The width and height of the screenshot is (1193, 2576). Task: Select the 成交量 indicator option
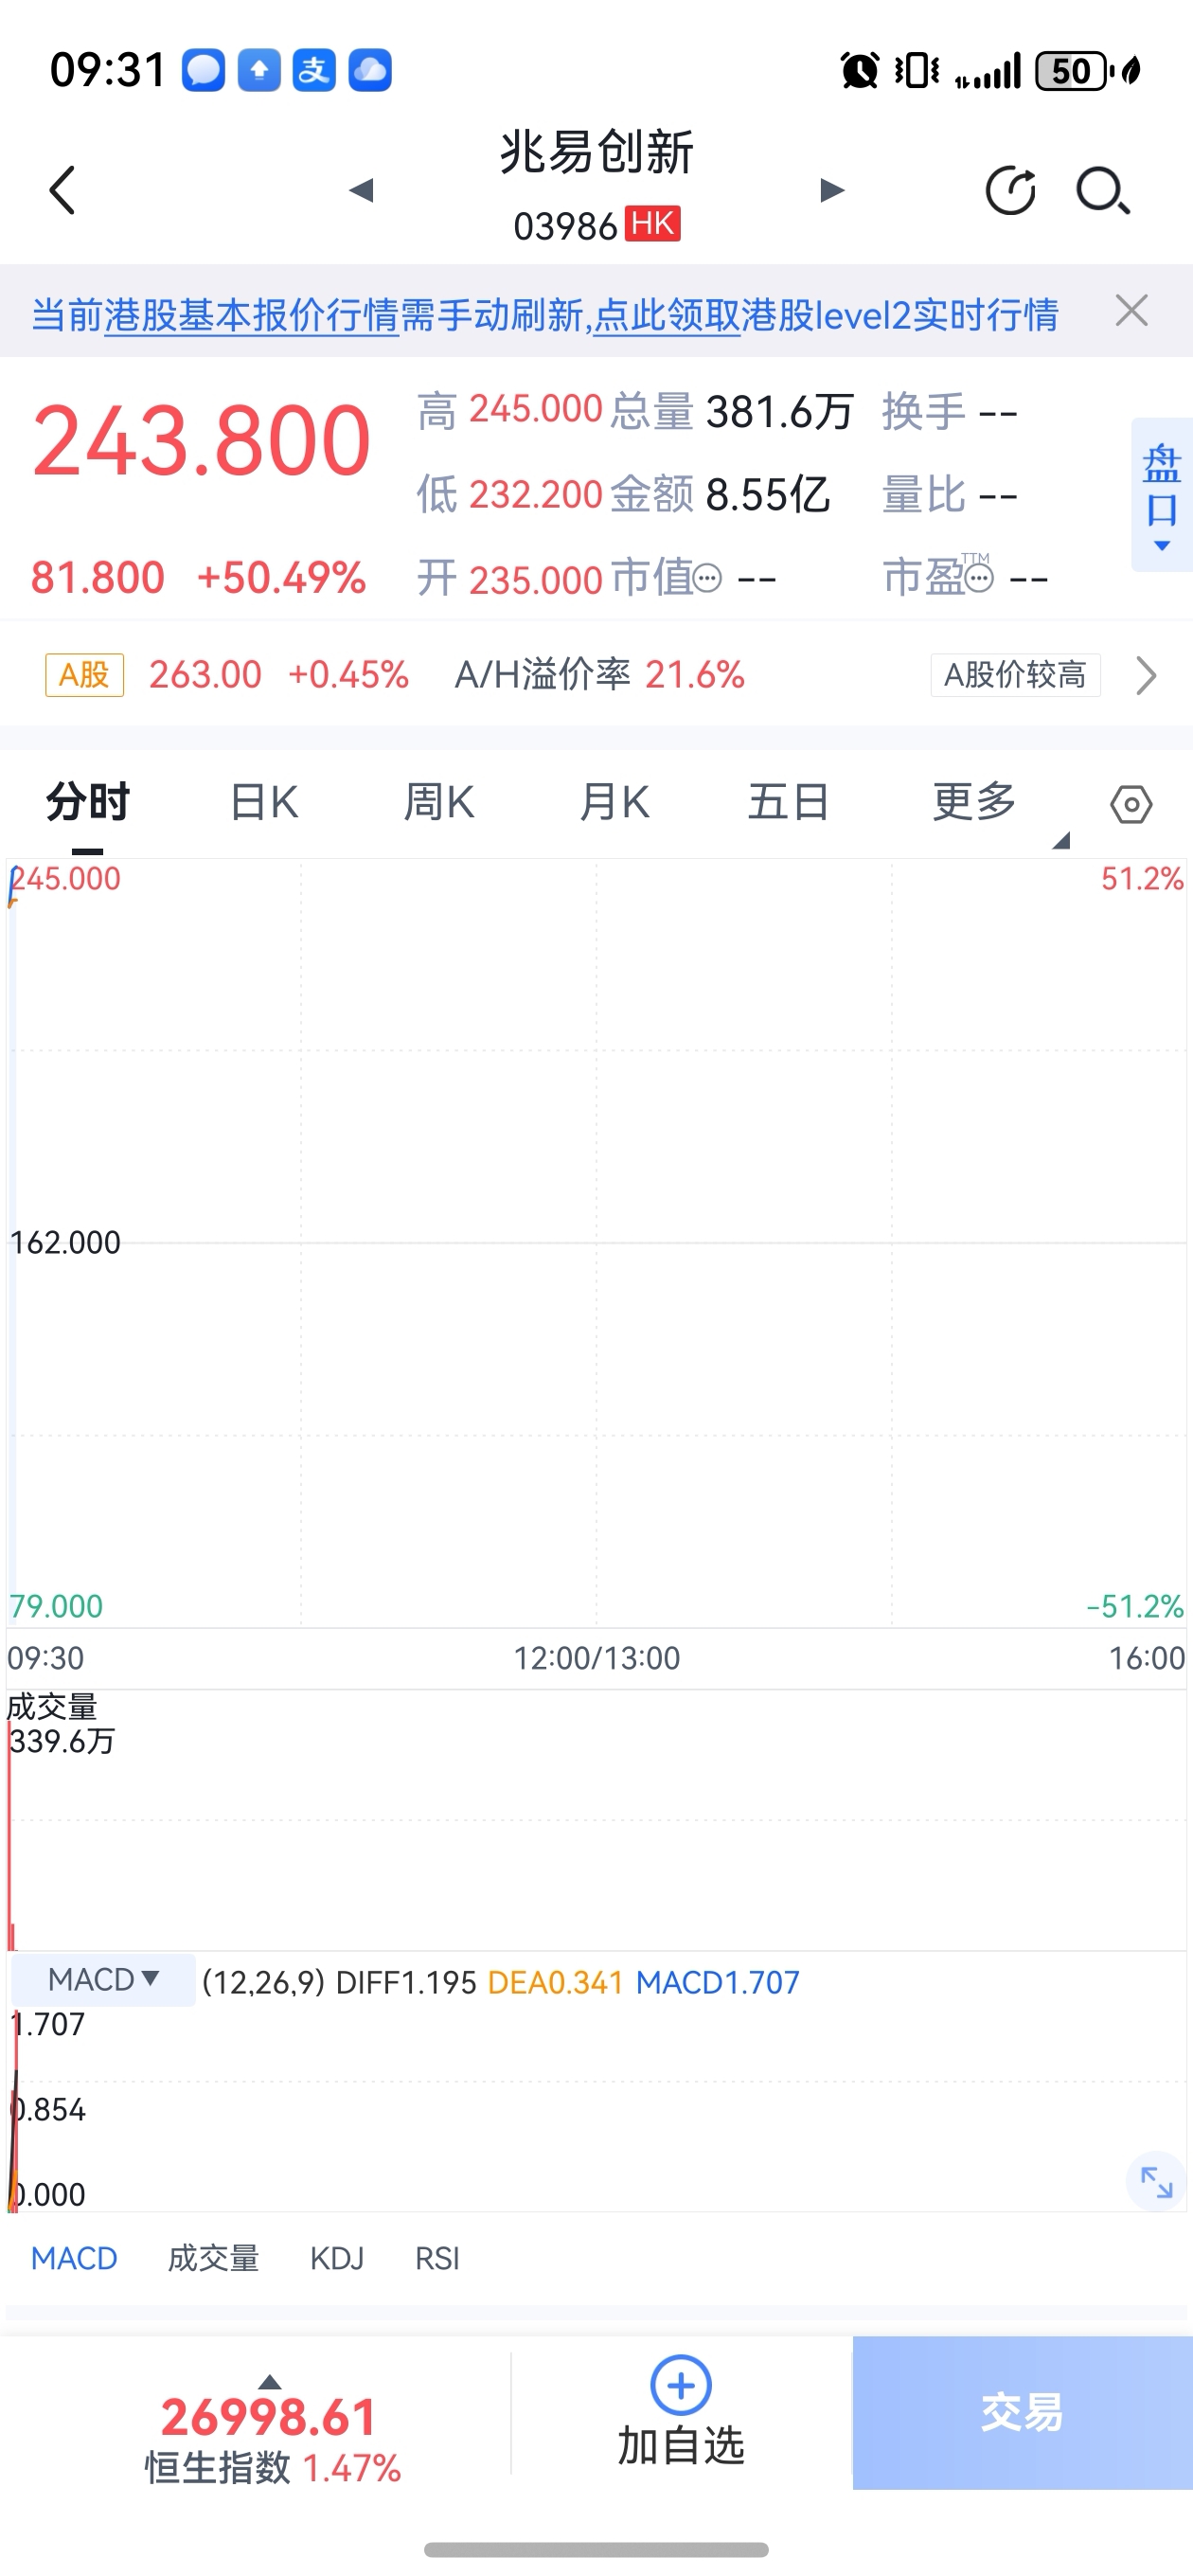[213, 2259]
